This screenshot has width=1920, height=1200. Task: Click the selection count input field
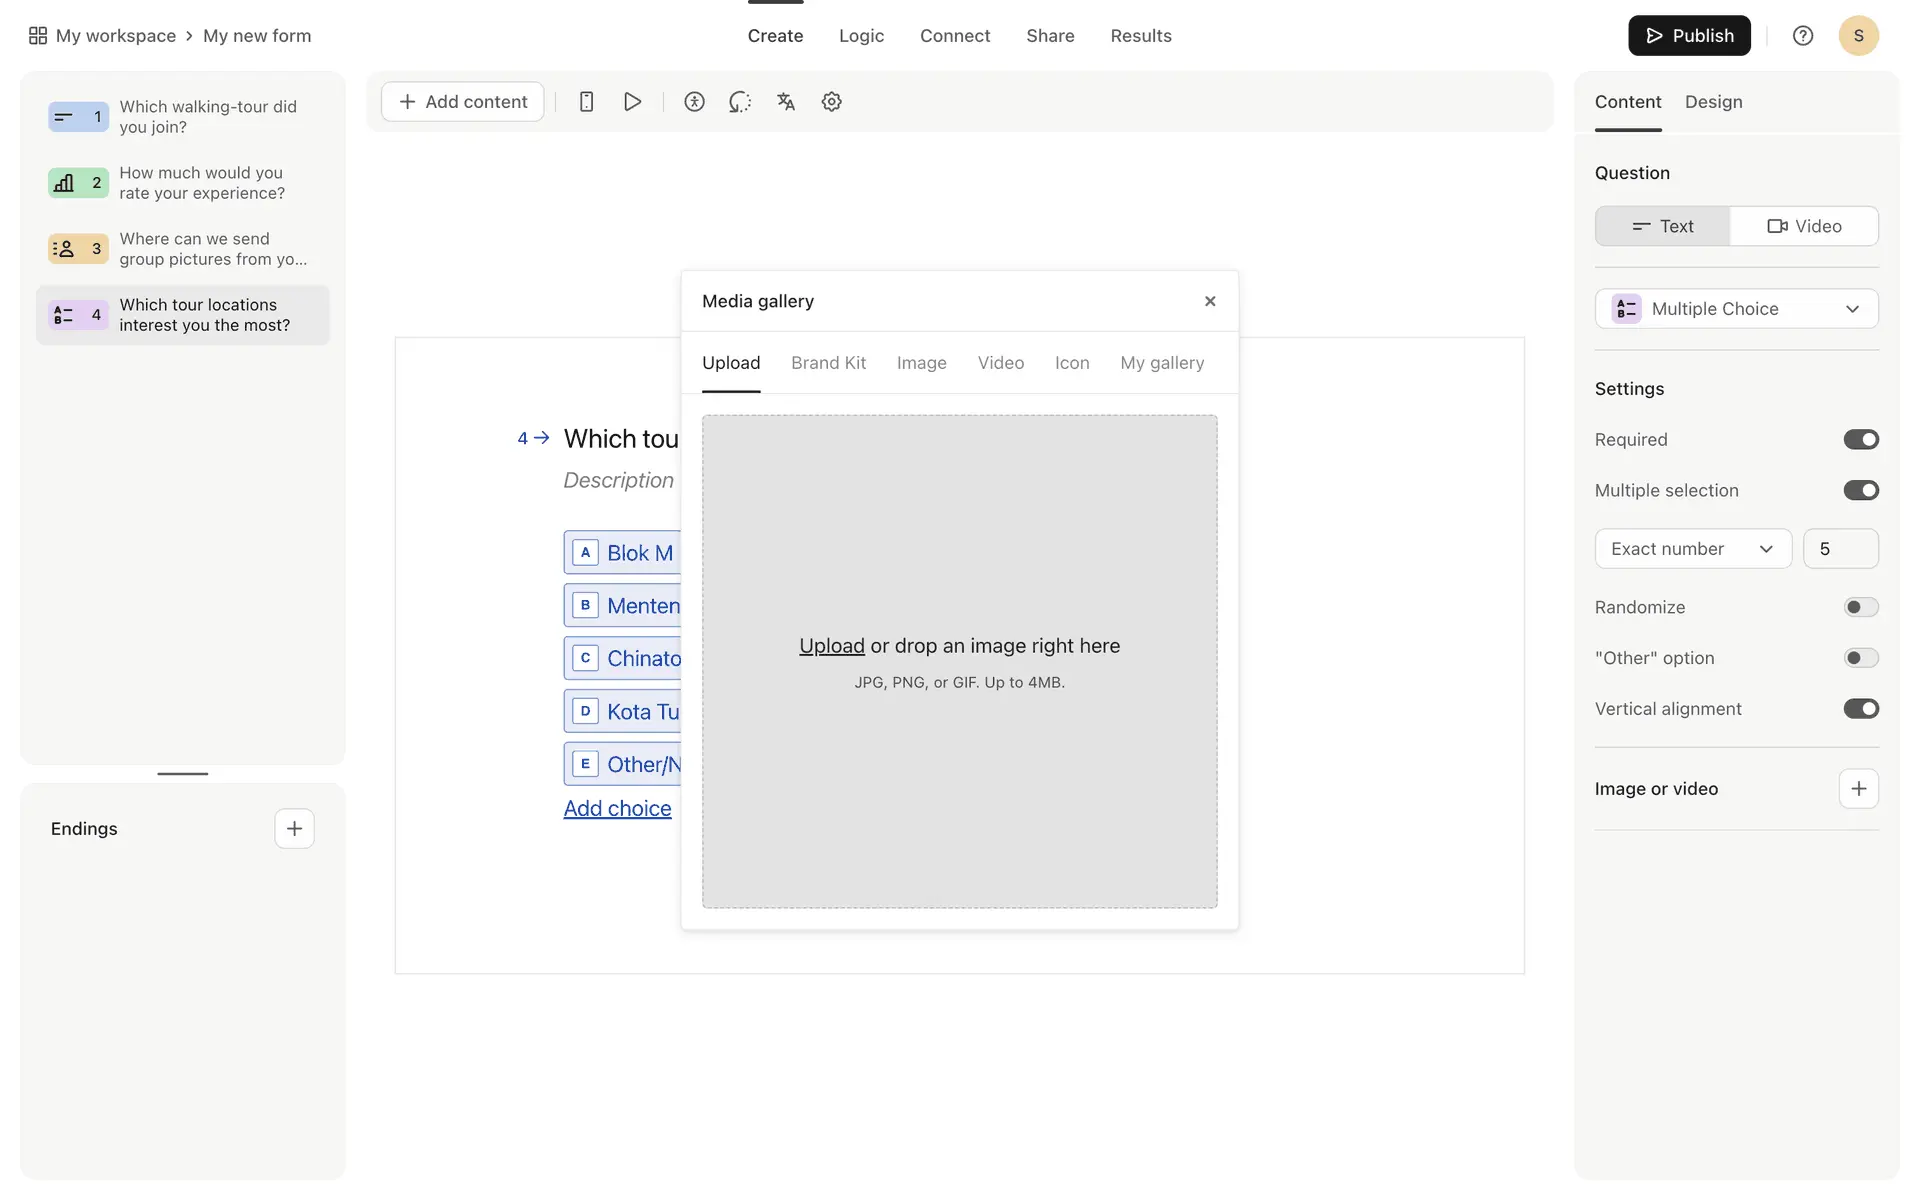tap(1840, 549)
